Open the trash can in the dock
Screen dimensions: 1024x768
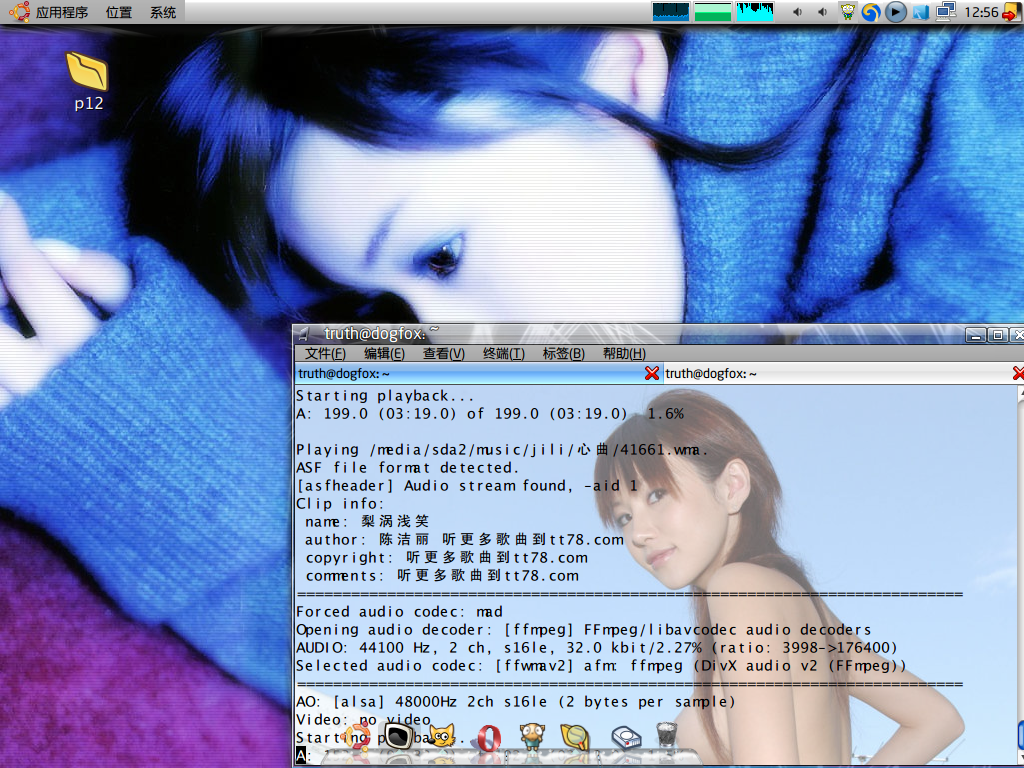(667, 735)
